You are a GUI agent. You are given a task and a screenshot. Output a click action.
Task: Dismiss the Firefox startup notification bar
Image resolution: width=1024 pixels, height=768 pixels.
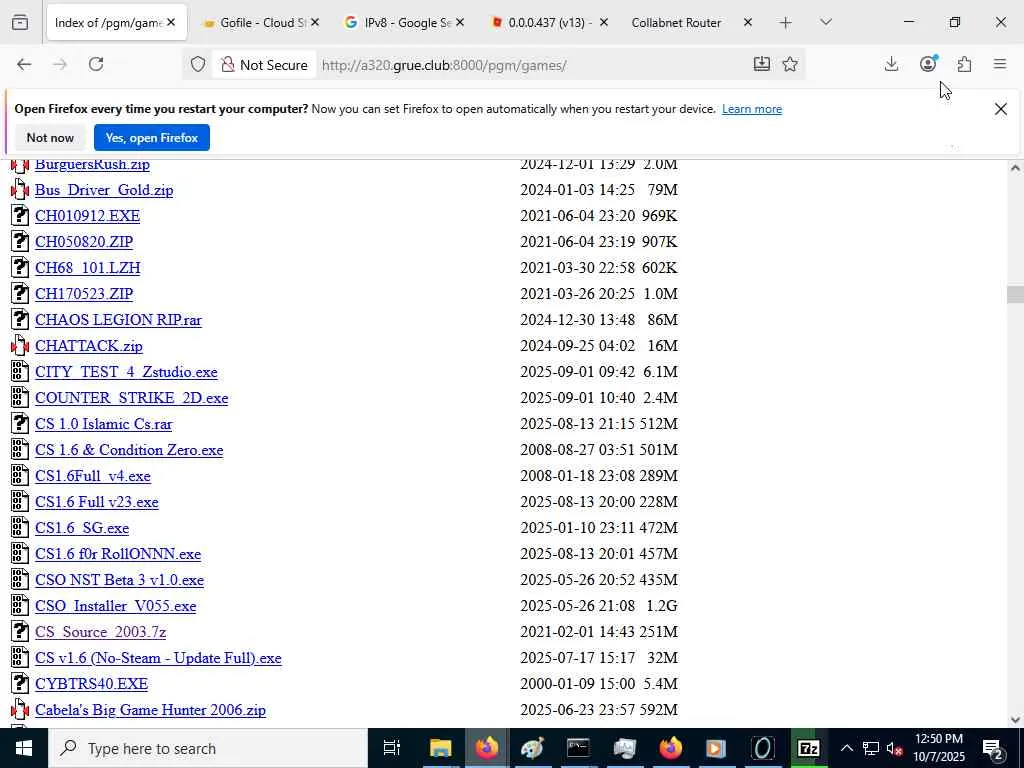coord(1000,109)
